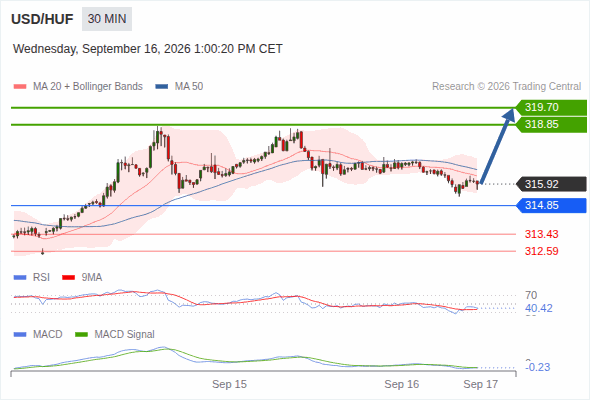The image size is (590, 400).
Task: Click the RSI value 40.42
Action: point(539,309)
